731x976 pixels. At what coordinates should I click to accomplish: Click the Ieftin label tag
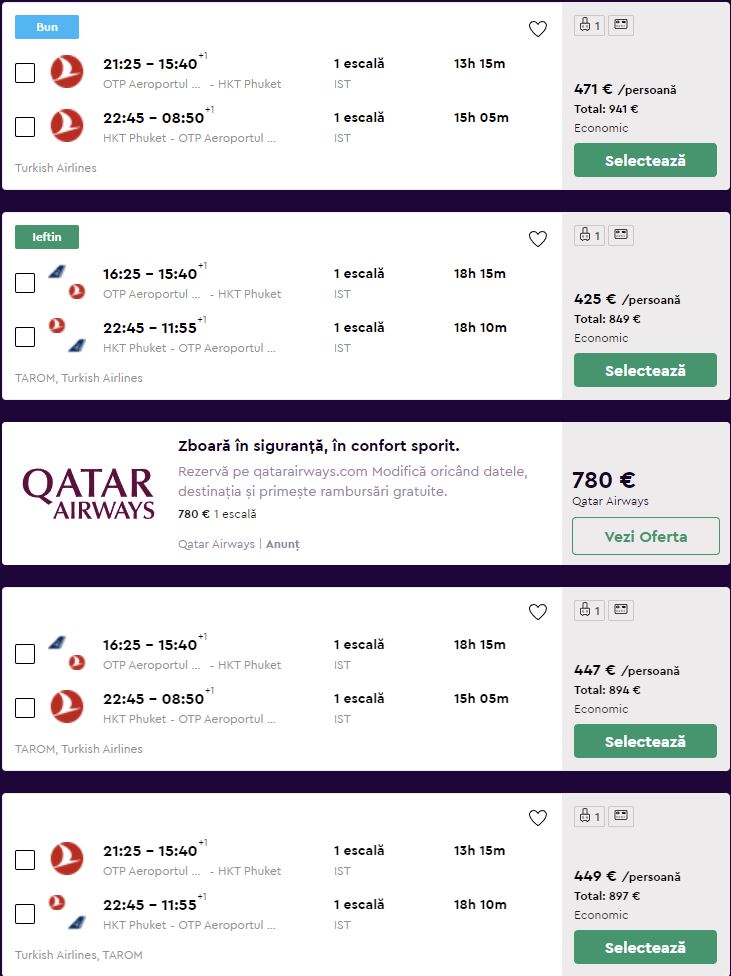coord(47,237)
